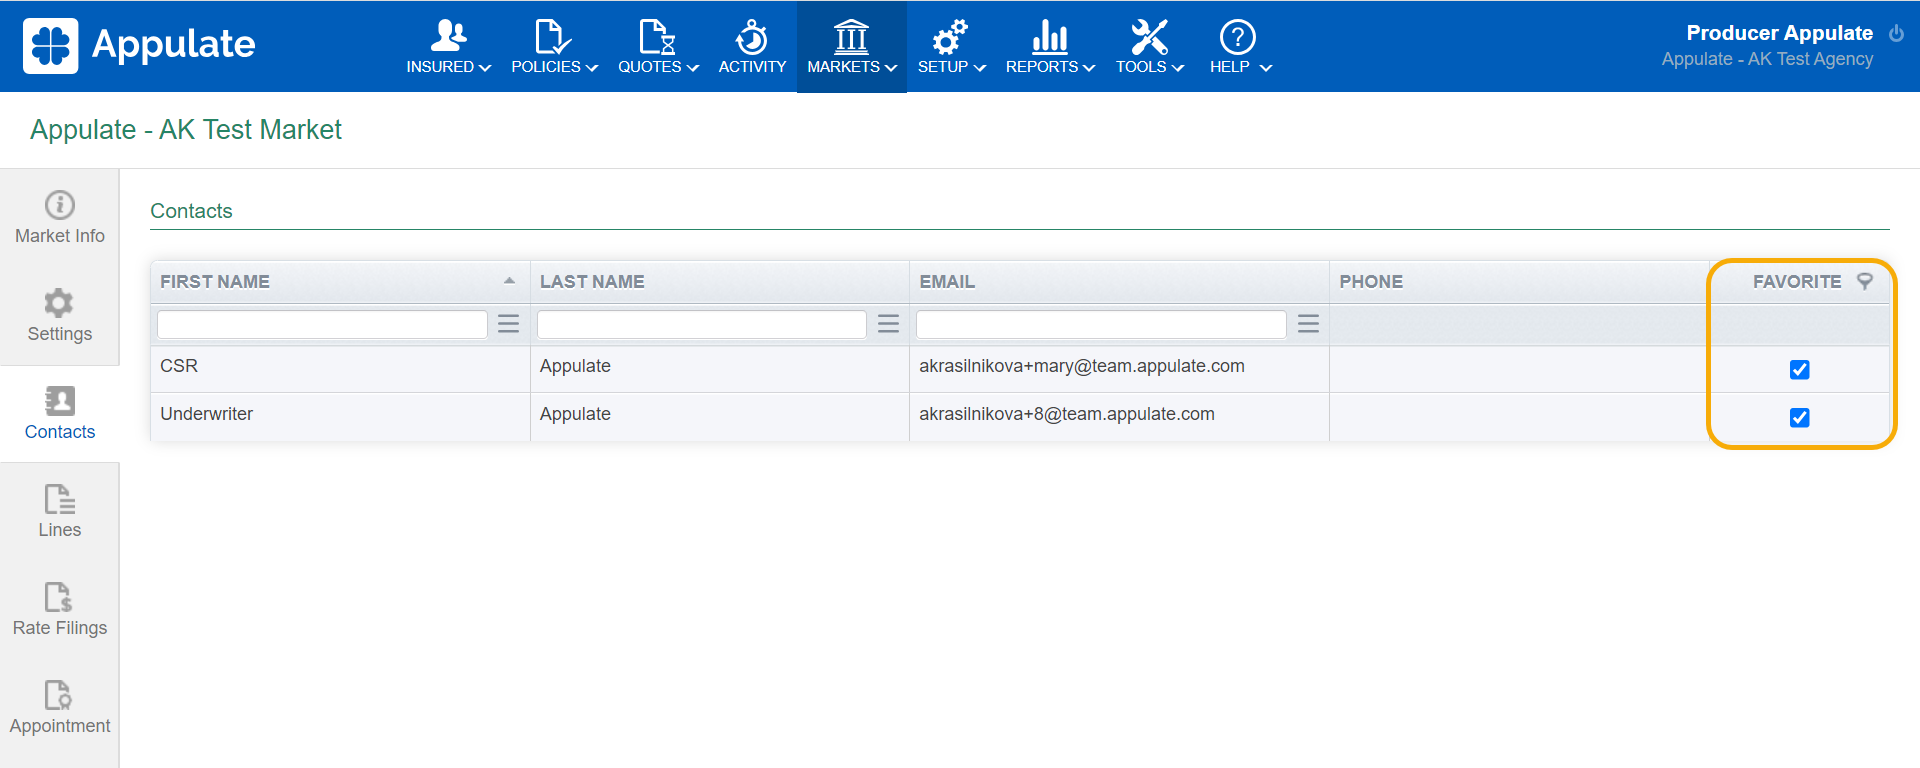Expand the Reports dropdown menu
This screenshot has width=1920, height=768.
1049,47
